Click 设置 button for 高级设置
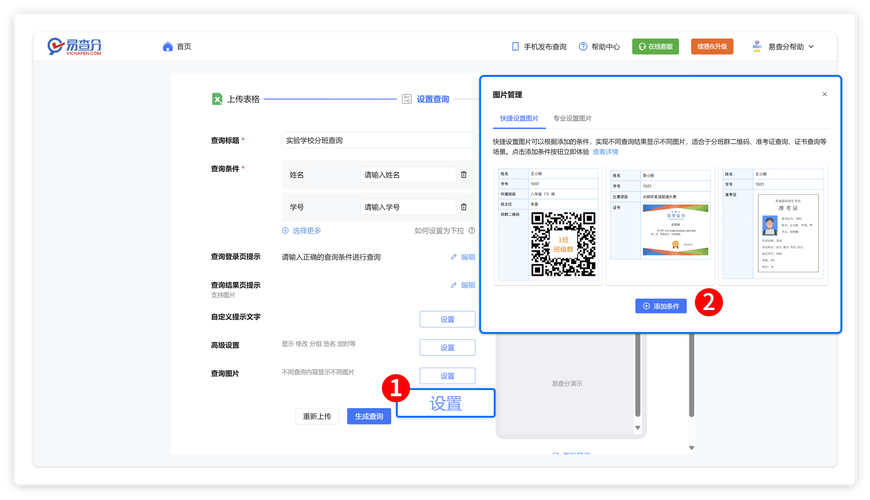This screenshot has width=870, height=500. point(447,347)
